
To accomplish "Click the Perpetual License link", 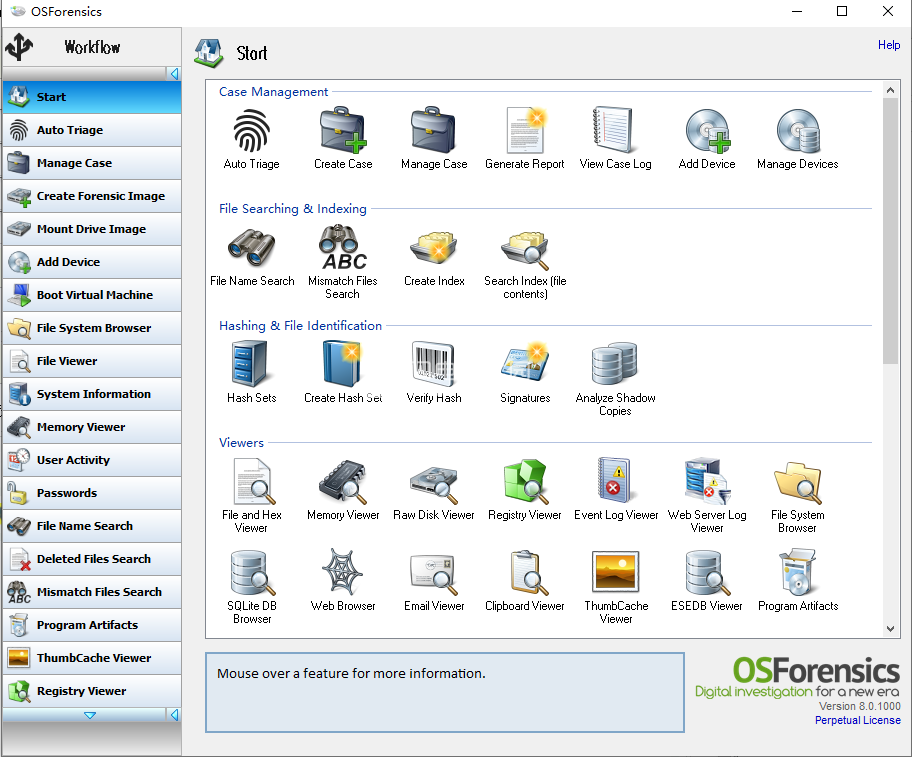I will tap(857, 720).
